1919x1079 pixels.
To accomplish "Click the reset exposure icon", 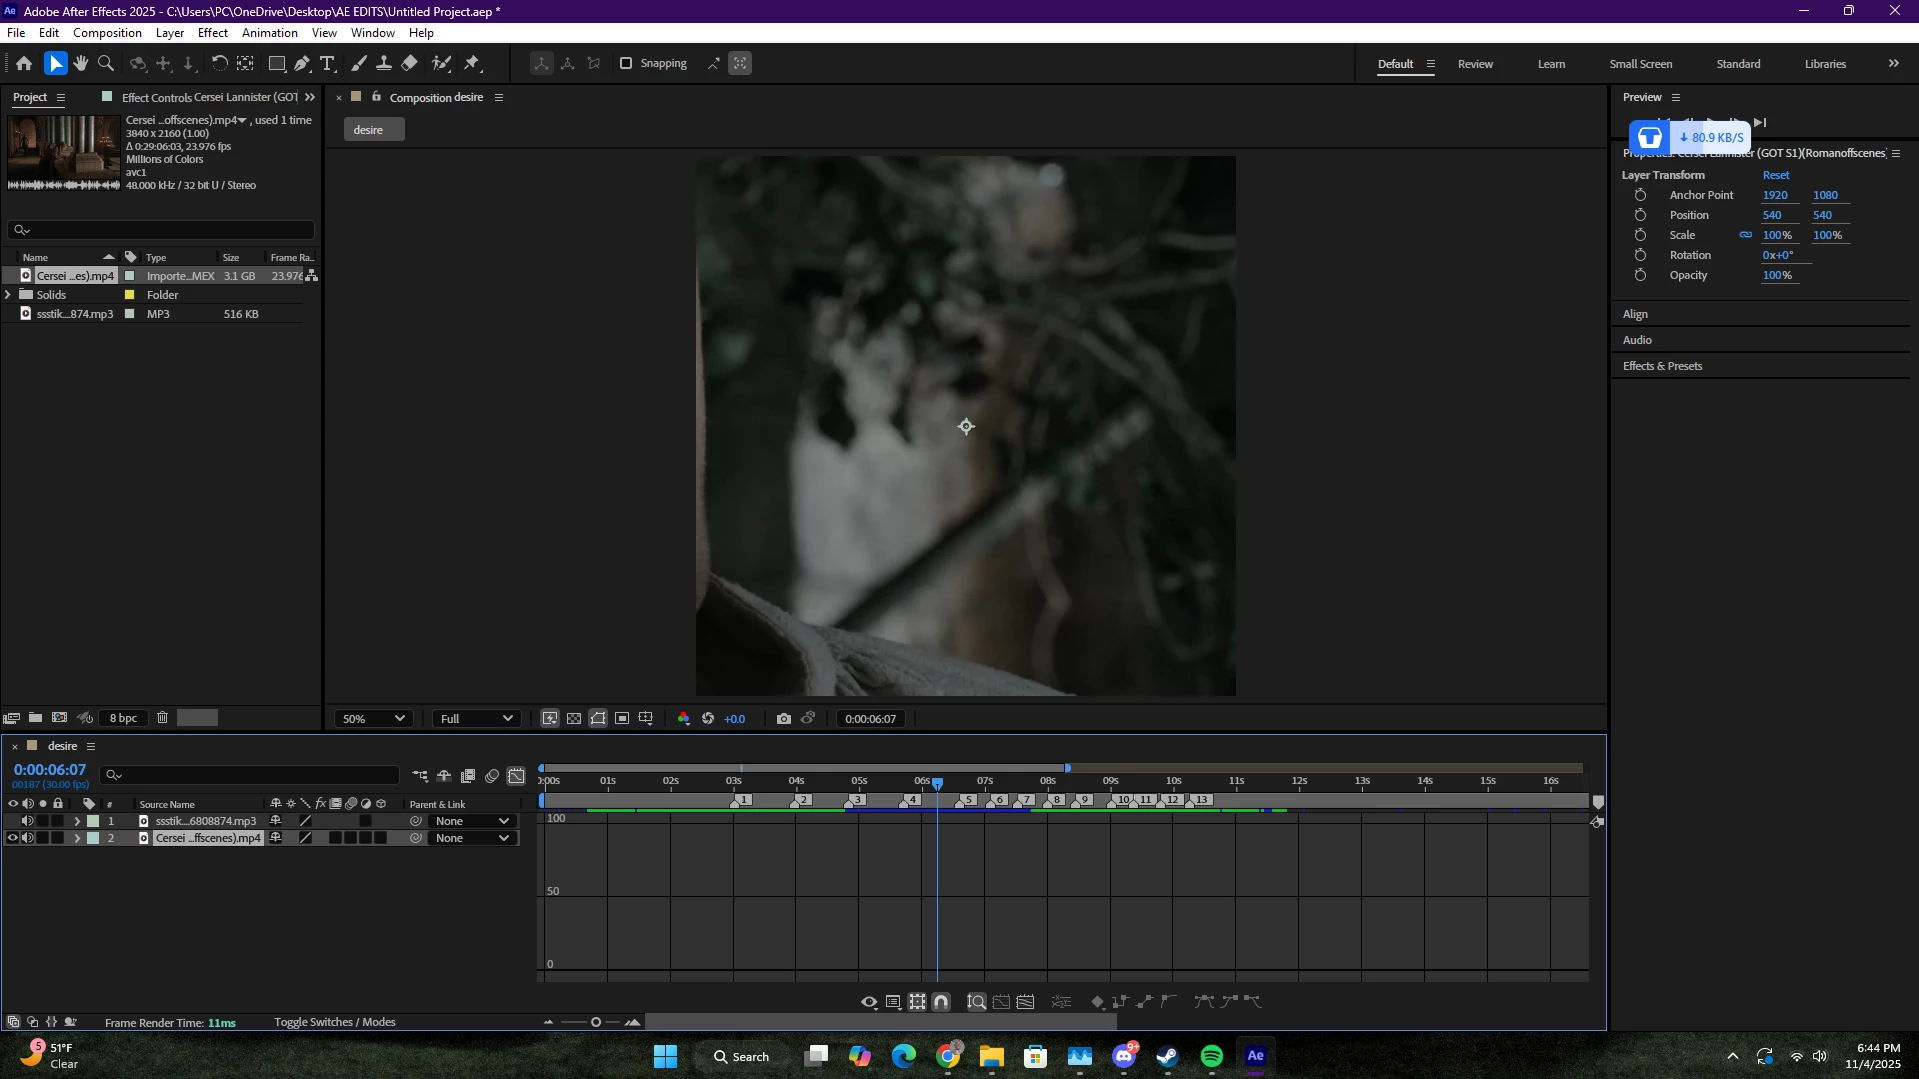I will [x=708, y=718].
